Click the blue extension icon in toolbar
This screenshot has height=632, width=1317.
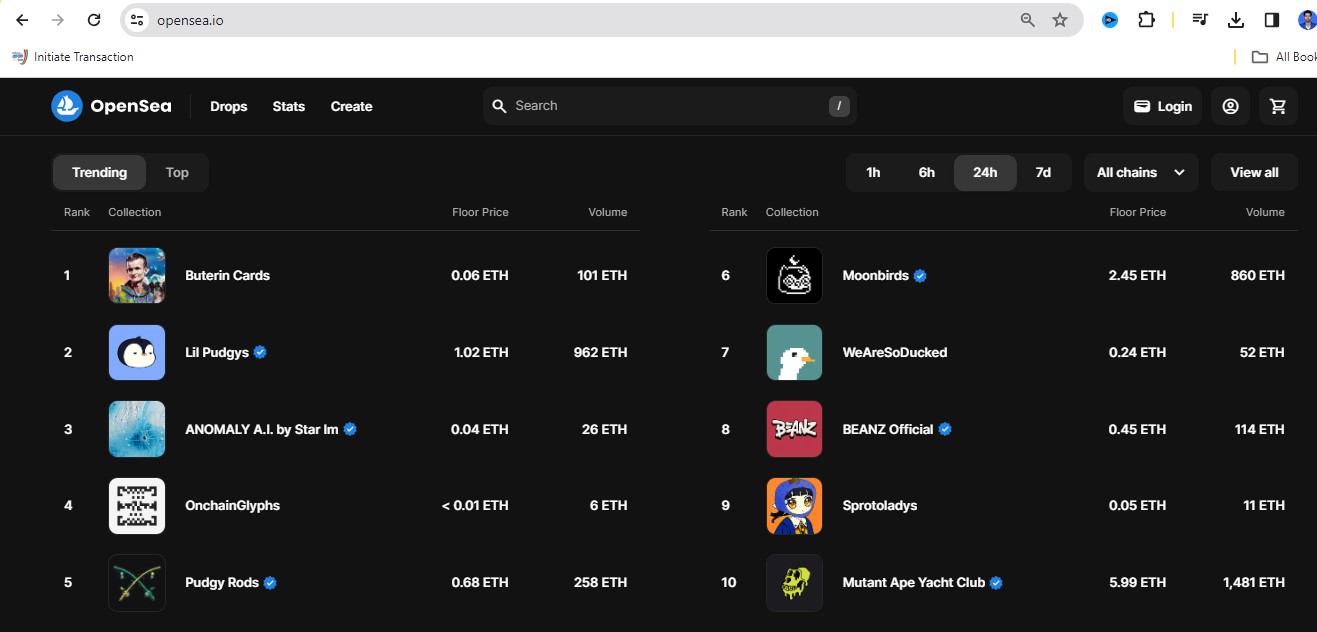(x=1110, y=20)
